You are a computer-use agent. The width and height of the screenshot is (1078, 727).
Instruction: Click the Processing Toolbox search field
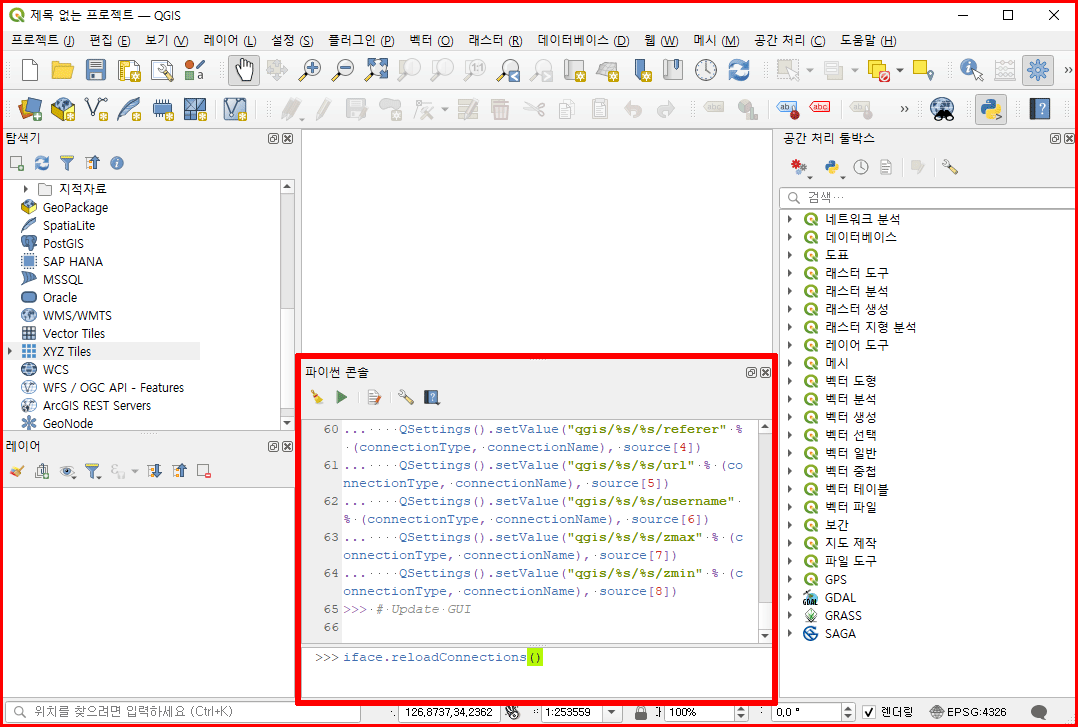pyautogui.click(x=928, y=197)
